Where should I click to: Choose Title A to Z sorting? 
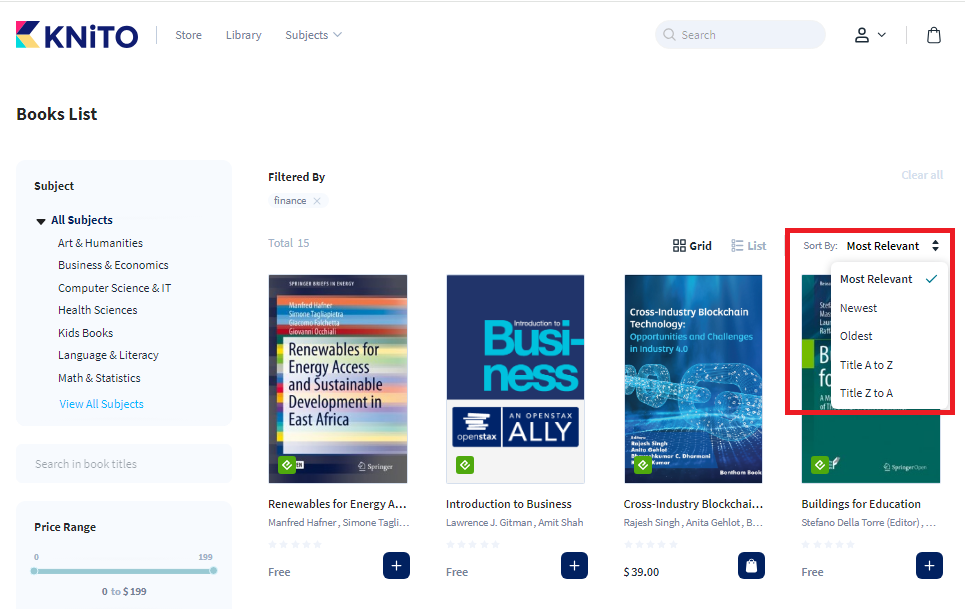click(866, 365)
